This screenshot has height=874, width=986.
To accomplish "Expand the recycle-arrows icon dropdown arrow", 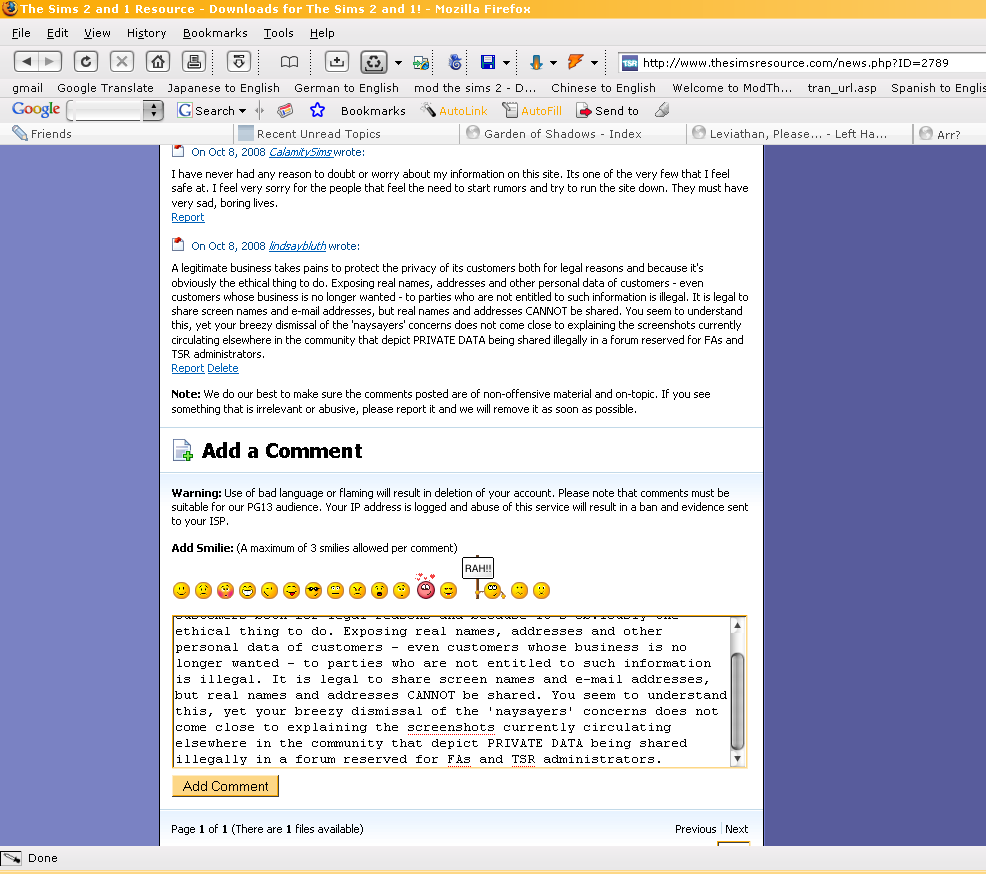I will click(398, 63).
